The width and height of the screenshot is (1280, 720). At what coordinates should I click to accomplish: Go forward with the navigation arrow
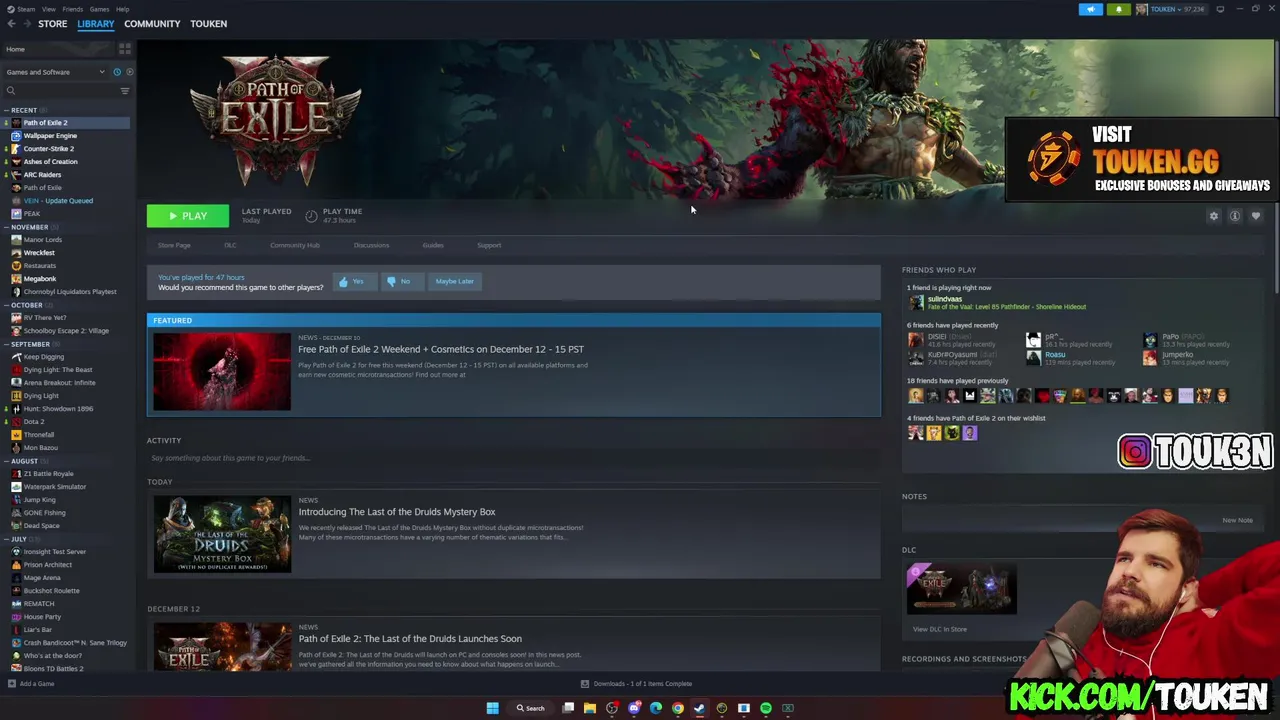click(27, 24)
